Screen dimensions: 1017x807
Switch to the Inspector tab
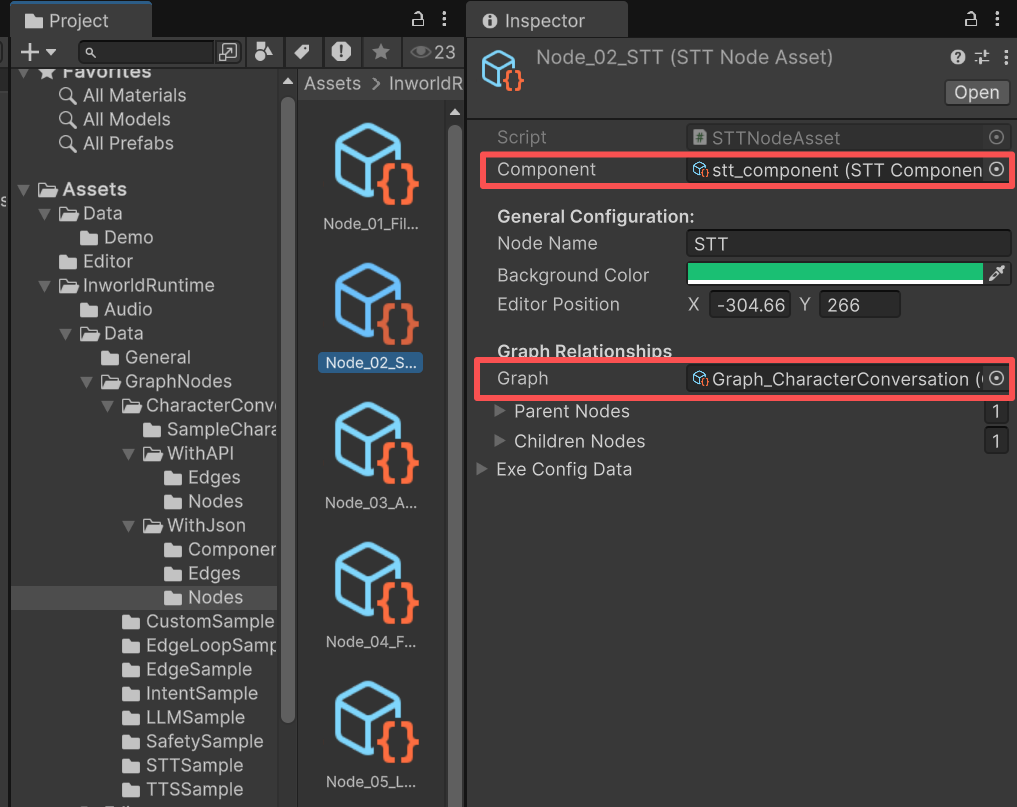coord(546,21)
